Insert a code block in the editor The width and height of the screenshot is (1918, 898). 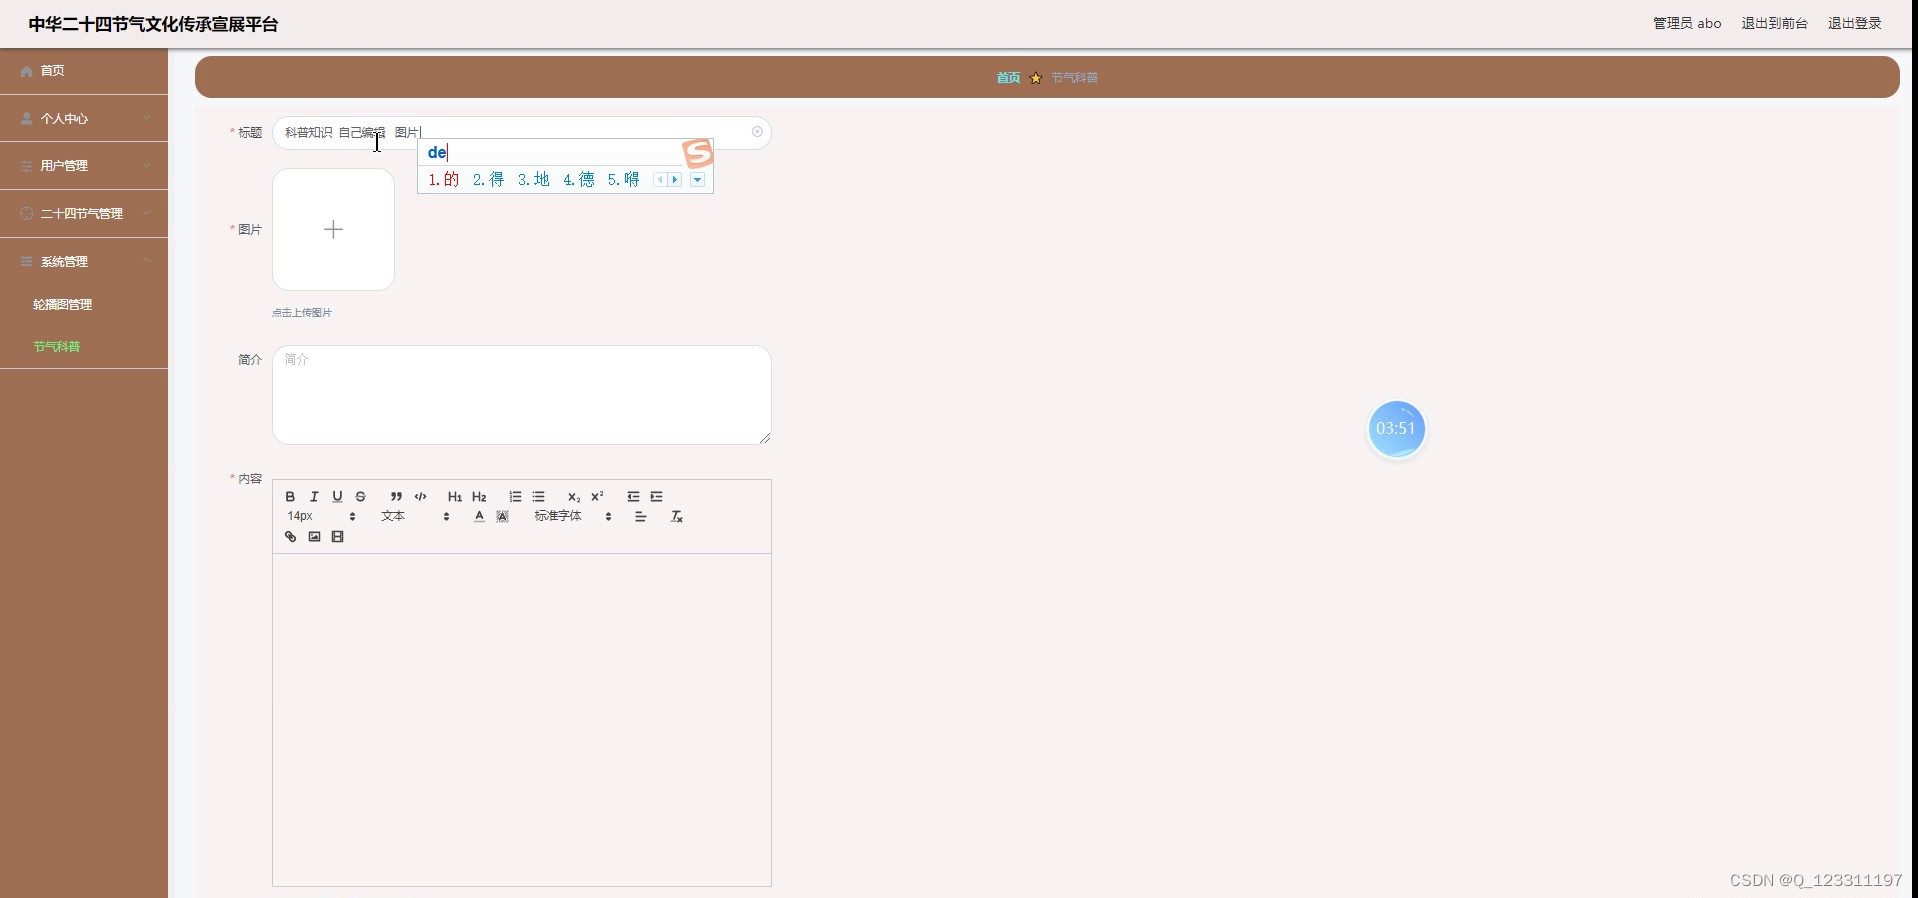tap(420, 497)
